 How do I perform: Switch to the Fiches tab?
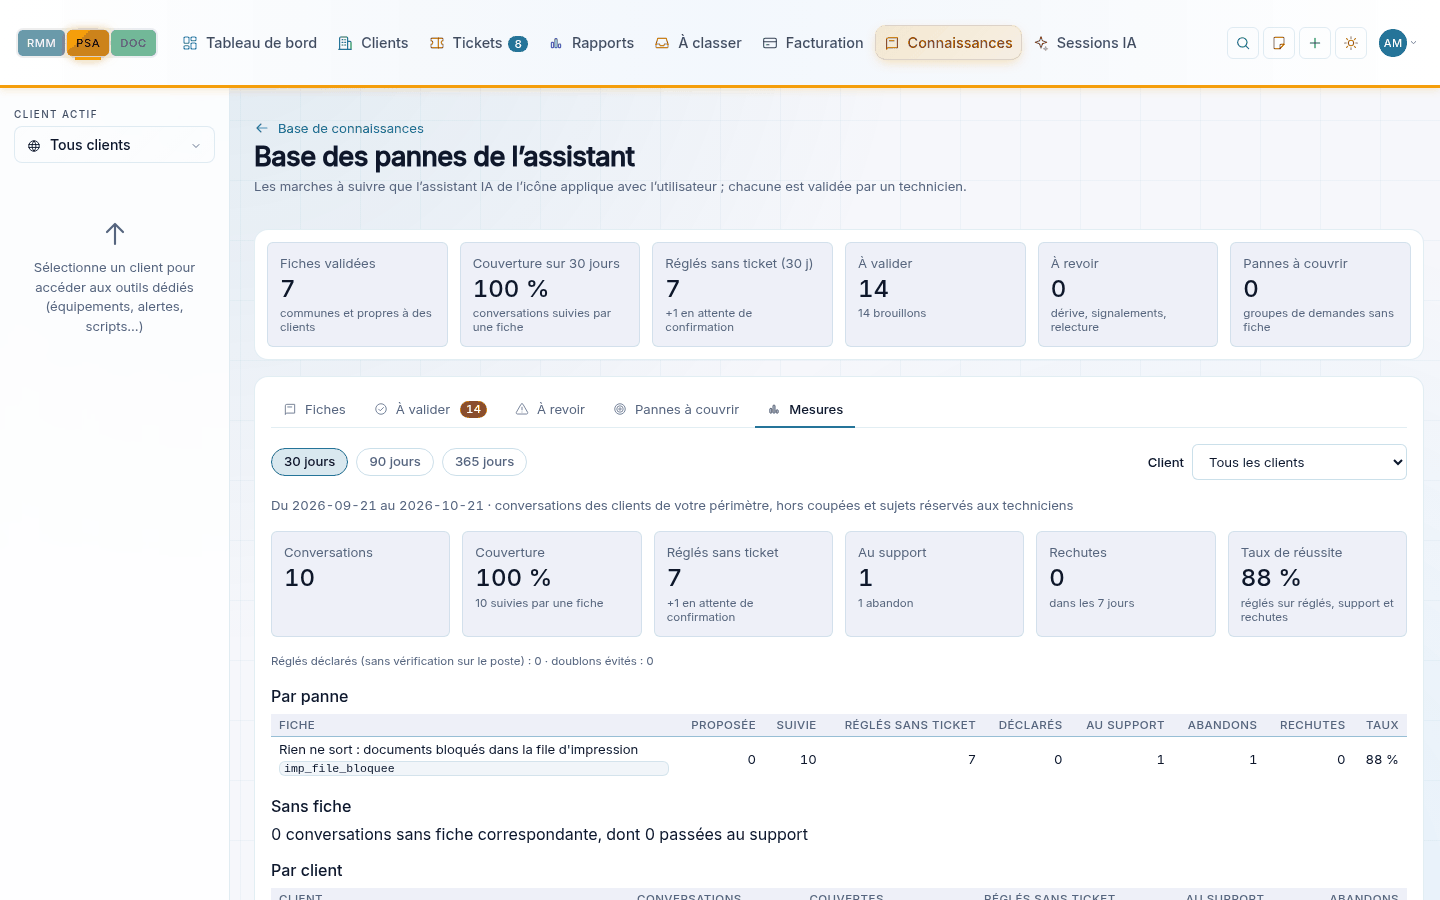(x=315, y=410)
